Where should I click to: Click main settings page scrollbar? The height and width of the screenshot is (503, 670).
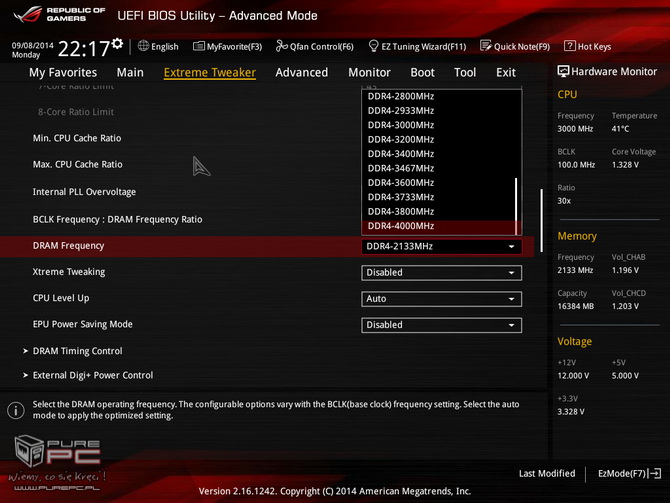pyautogui.click(x=541, y=220)
